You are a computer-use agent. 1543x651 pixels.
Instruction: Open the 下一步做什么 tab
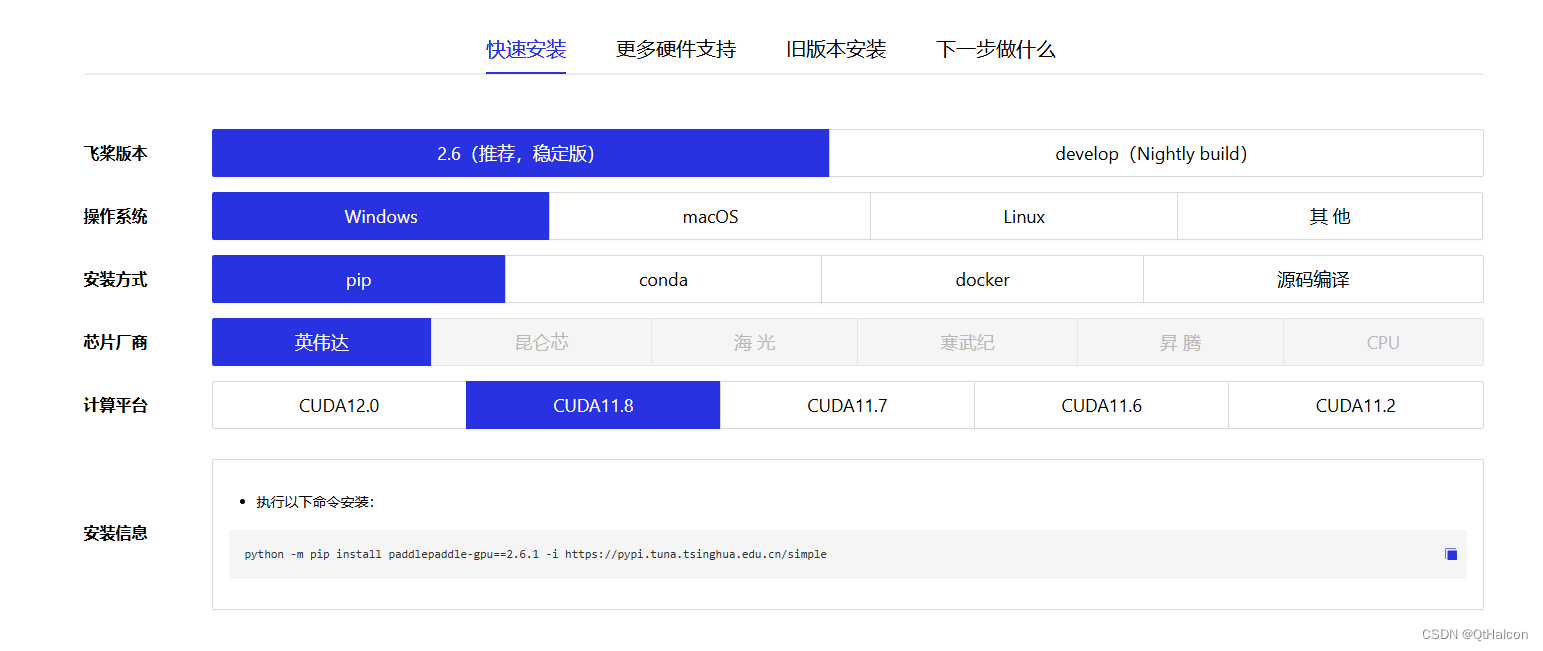tap(996, 48)
